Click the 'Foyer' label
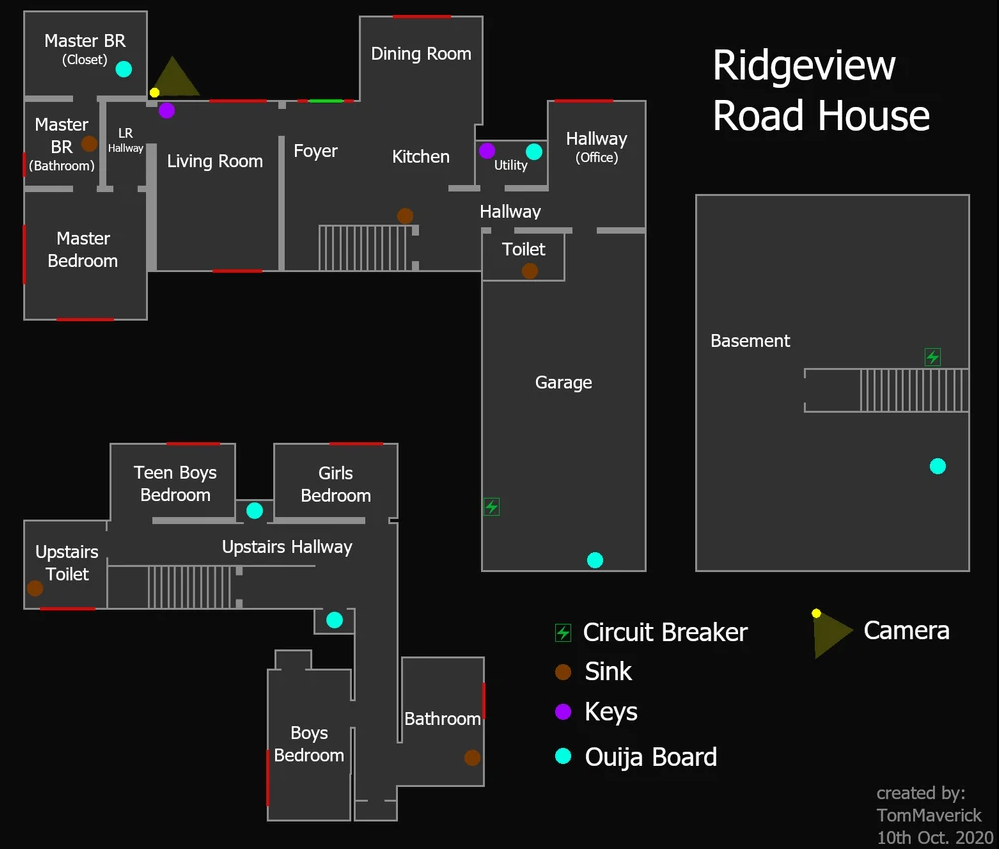Viewport: 999px width, 849px height. [x=315, y=151]
